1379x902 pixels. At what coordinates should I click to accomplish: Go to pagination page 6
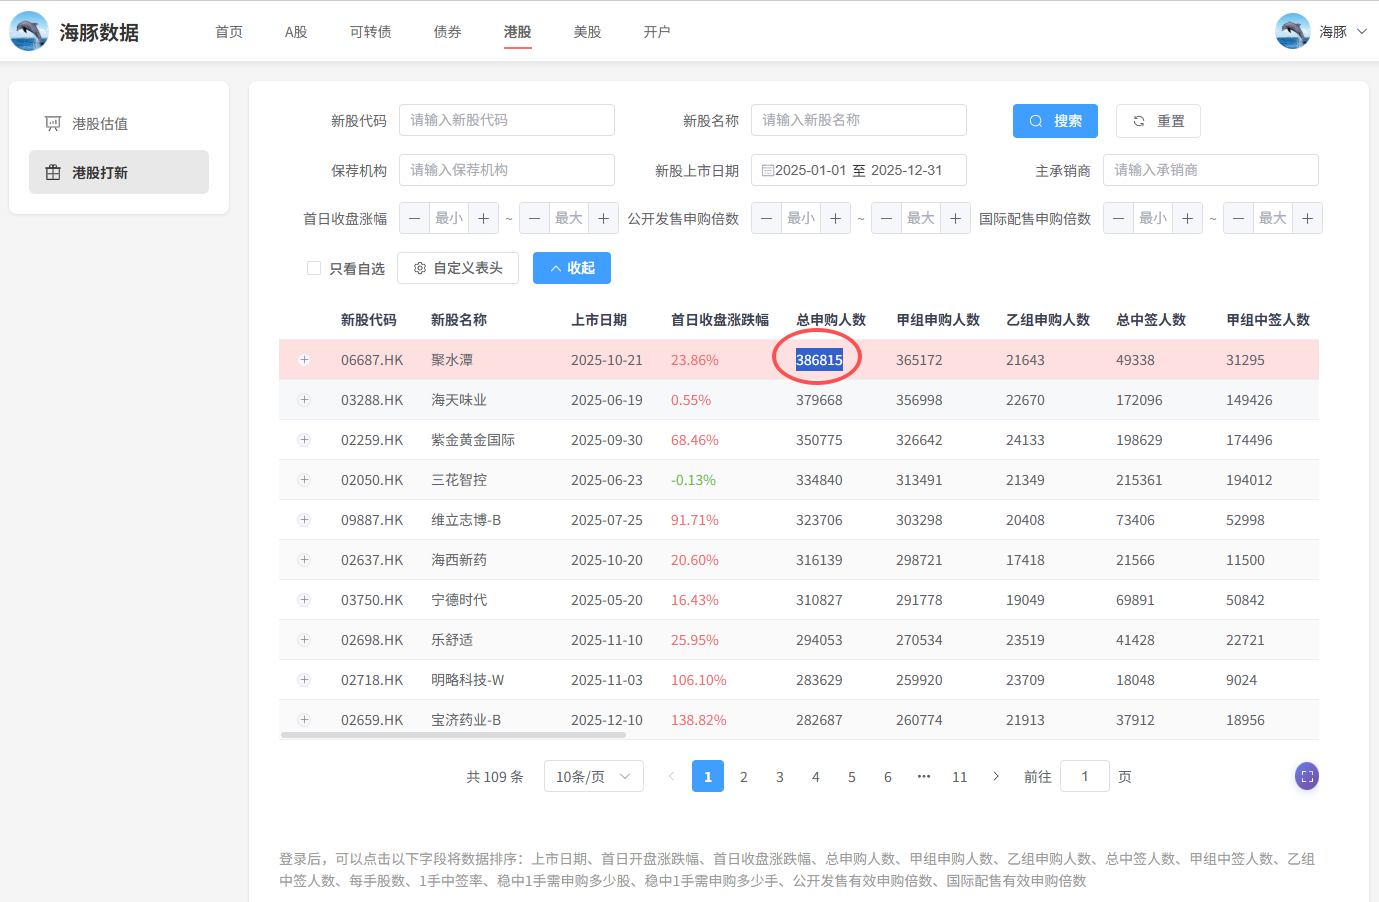click(x=888, y=777)
